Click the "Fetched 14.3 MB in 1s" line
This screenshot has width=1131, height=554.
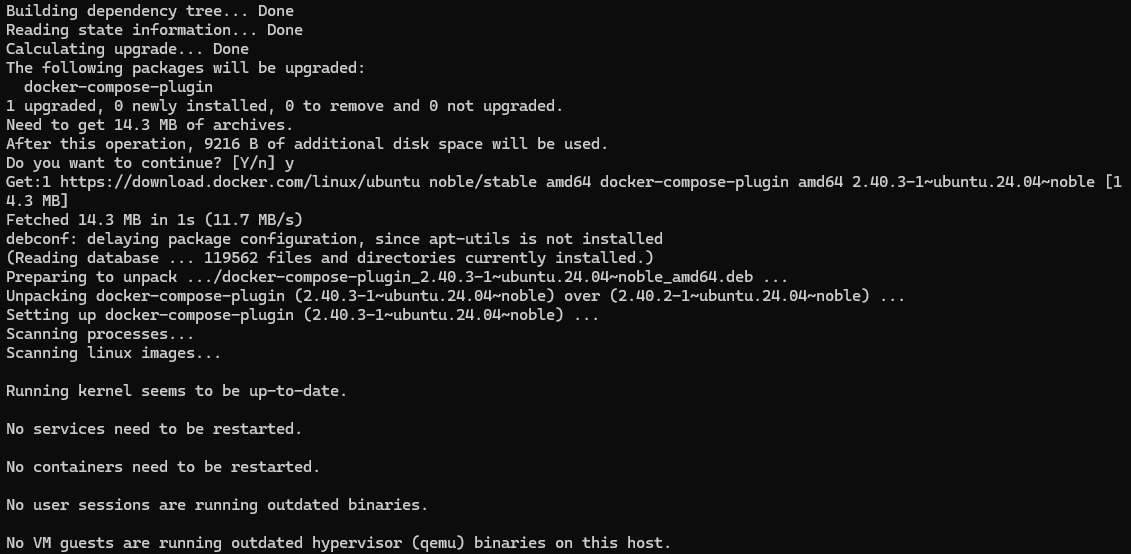click(154, 220)
